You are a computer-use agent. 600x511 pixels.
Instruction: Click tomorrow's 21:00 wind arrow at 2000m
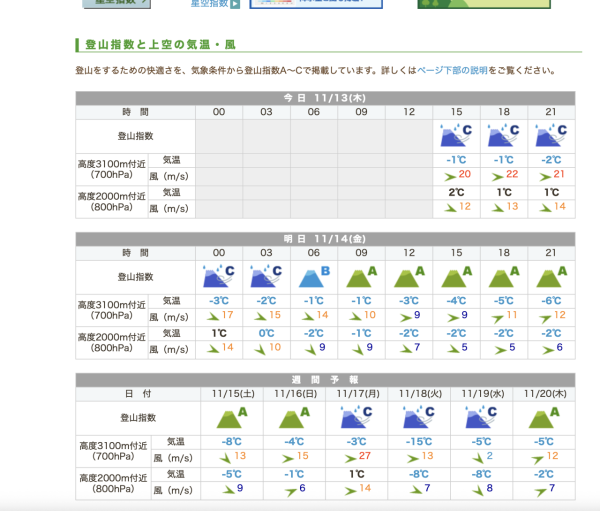pyautogui.click(x=548, y=350)
